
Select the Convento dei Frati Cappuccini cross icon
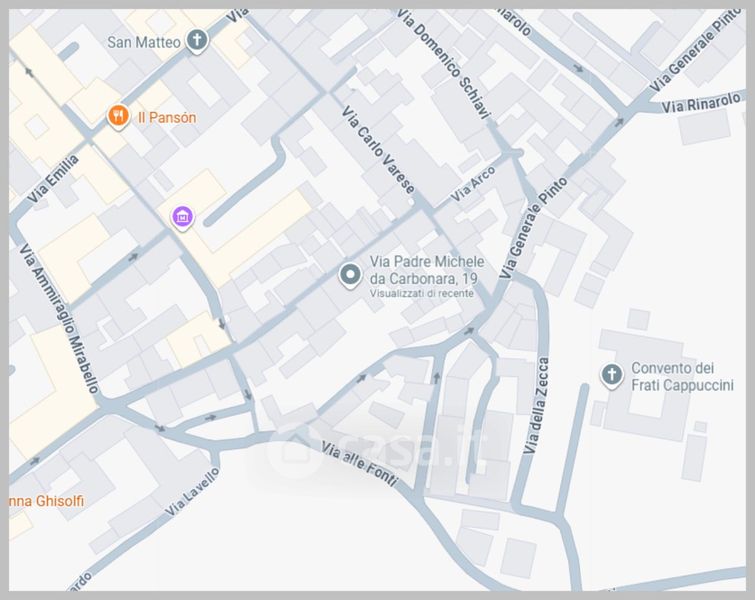[612, 375]
